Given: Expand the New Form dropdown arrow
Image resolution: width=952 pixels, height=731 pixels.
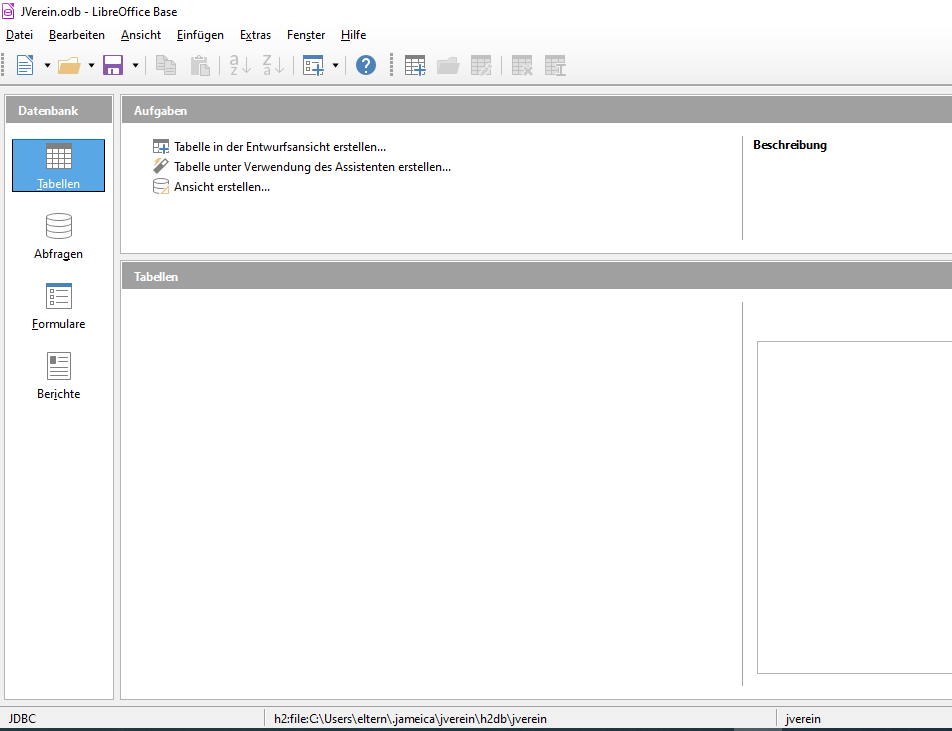Looking at the screenshot, I should coord(335,66).
